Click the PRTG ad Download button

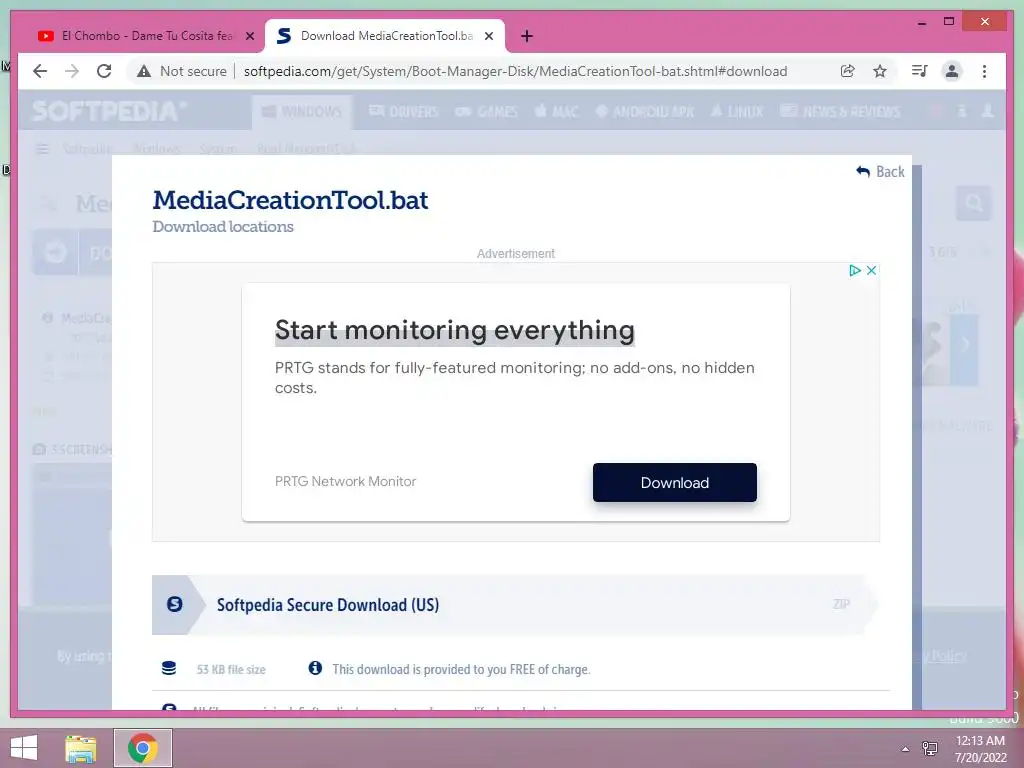coord(675,483)
